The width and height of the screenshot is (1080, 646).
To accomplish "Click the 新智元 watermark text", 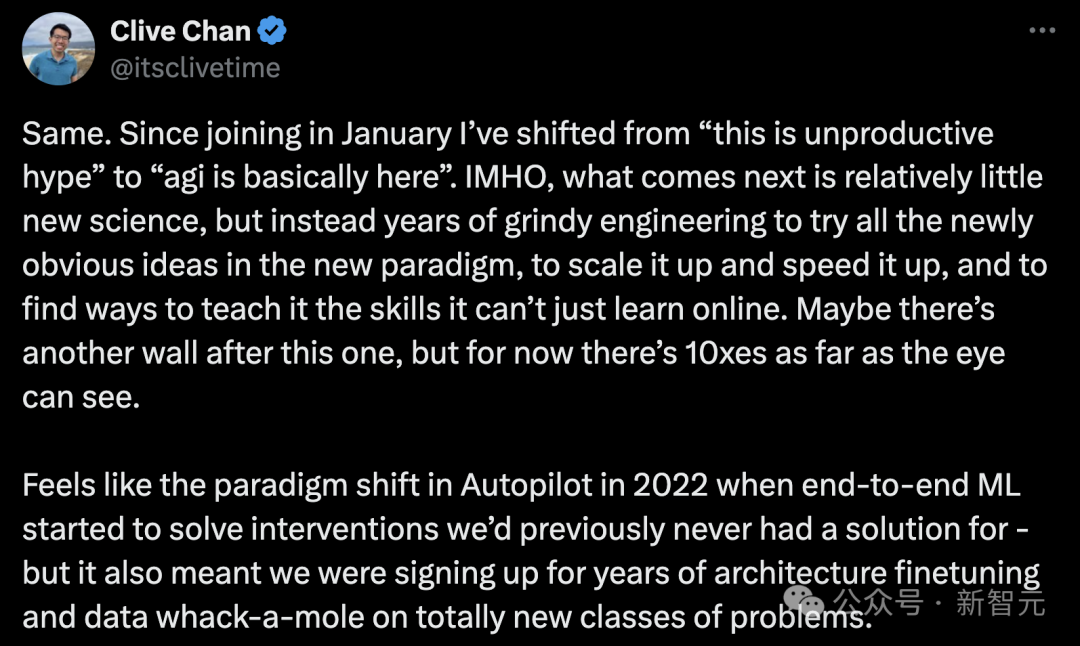I will 1000,603.
